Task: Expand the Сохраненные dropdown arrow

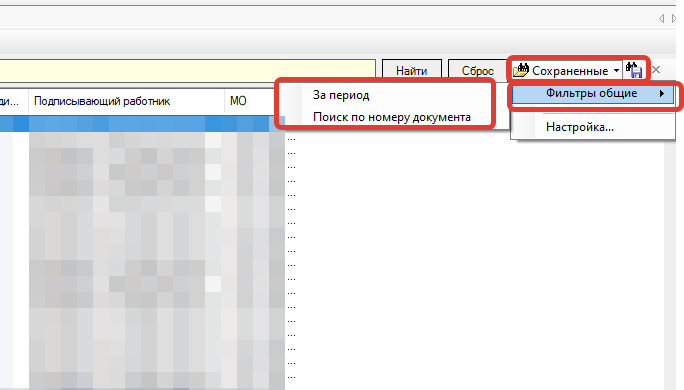Action: 616,70
